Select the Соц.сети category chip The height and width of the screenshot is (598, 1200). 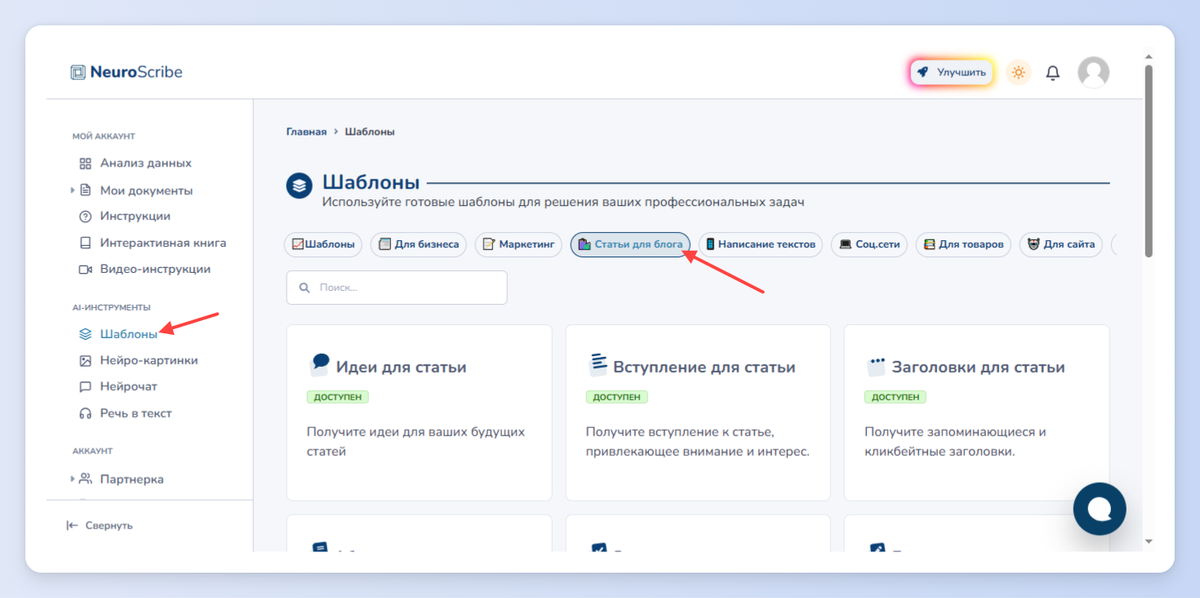(x=870, y=244)
